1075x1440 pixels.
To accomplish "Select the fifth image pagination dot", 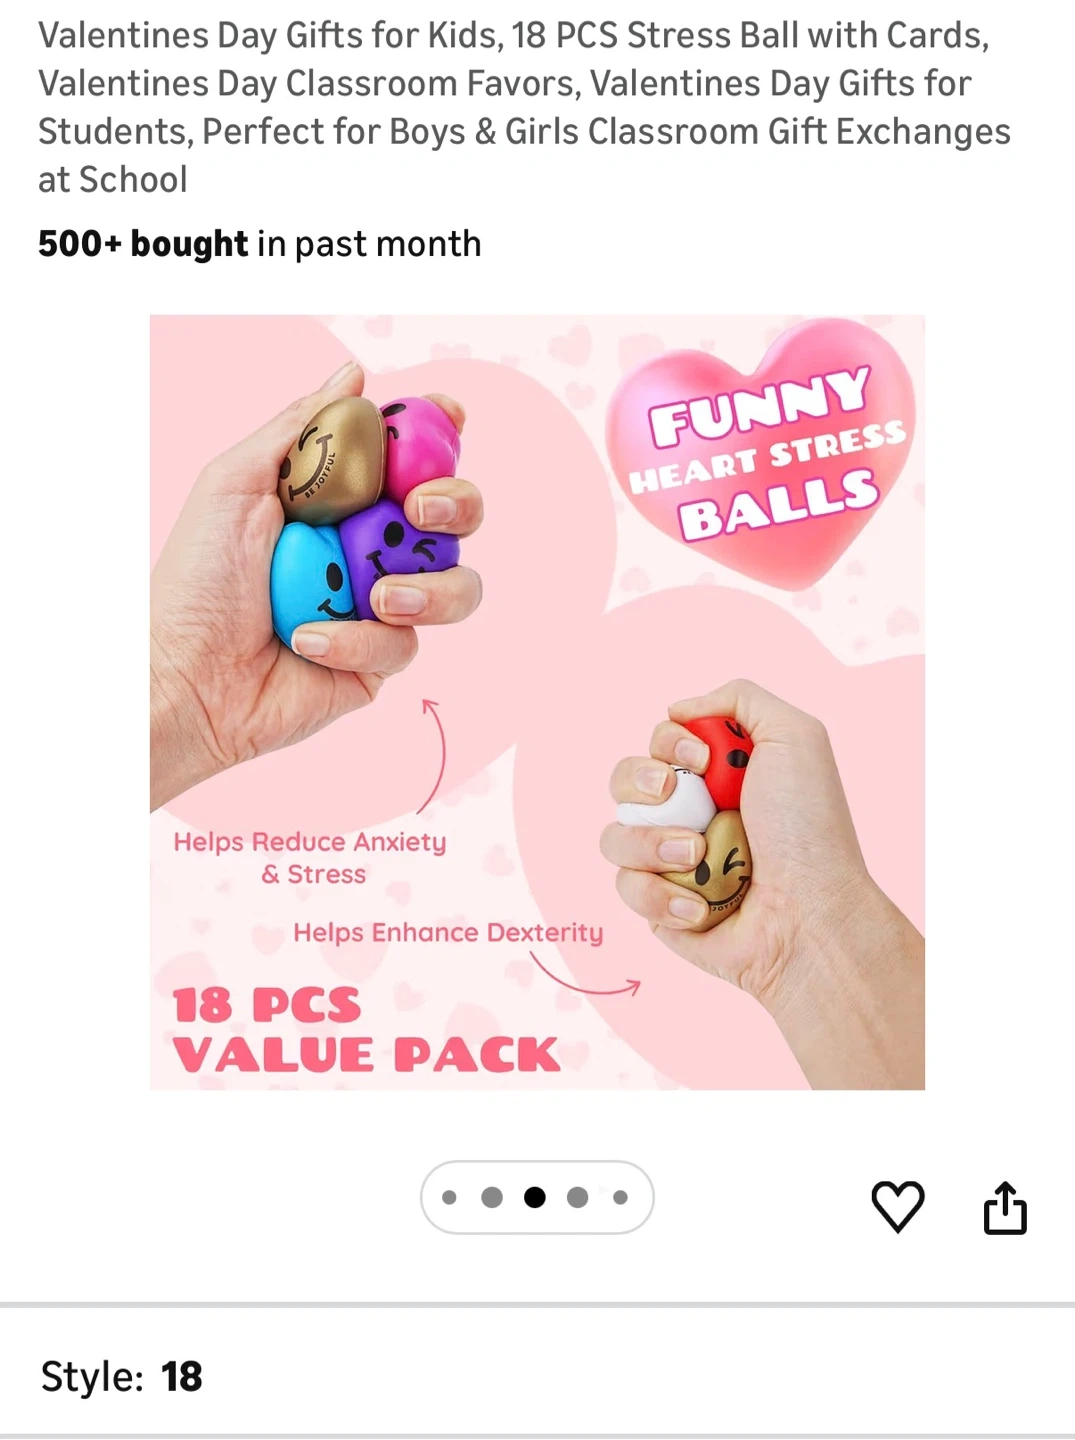I will point(620,1197).
